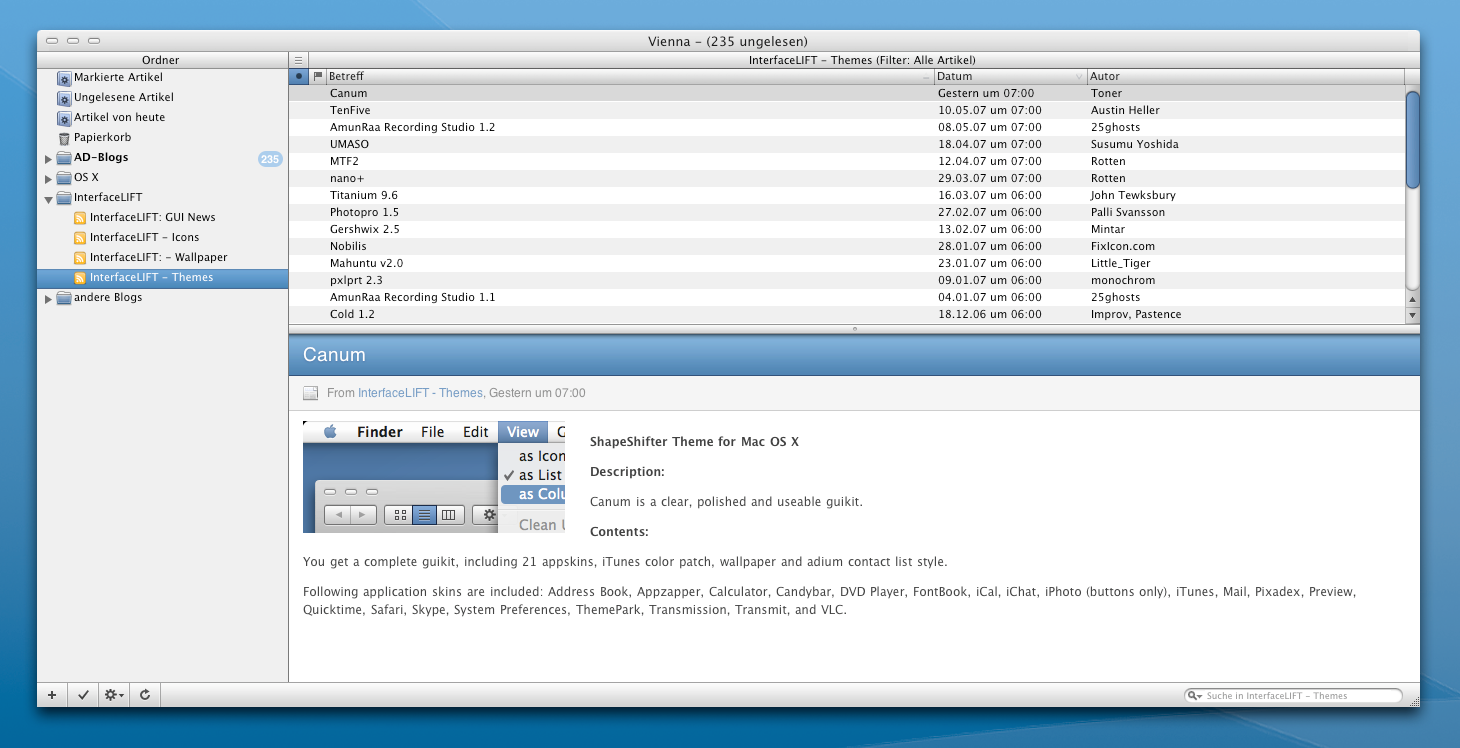Select AmunRaa Recording Studio 1.2 article
This screenshot has height=748, width=1460.
tap(847, 127)
